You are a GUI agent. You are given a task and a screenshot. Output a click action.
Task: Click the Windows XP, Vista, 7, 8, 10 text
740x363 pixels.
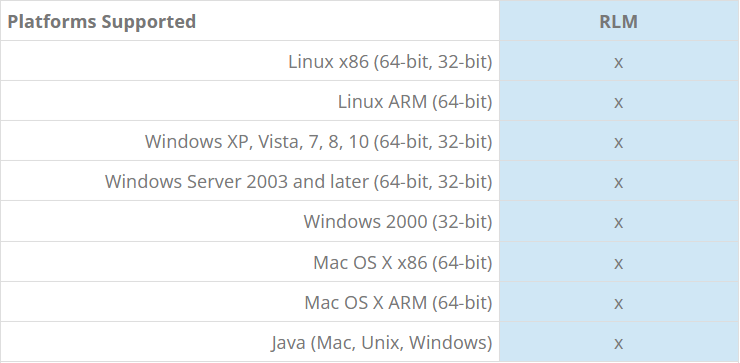coord(256,142)
